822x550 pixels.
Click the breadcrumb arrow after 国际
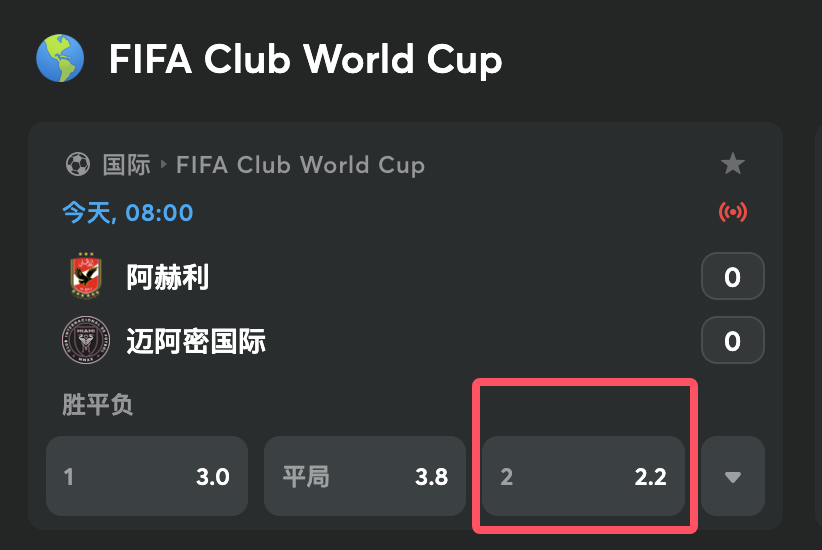(164, 165)
